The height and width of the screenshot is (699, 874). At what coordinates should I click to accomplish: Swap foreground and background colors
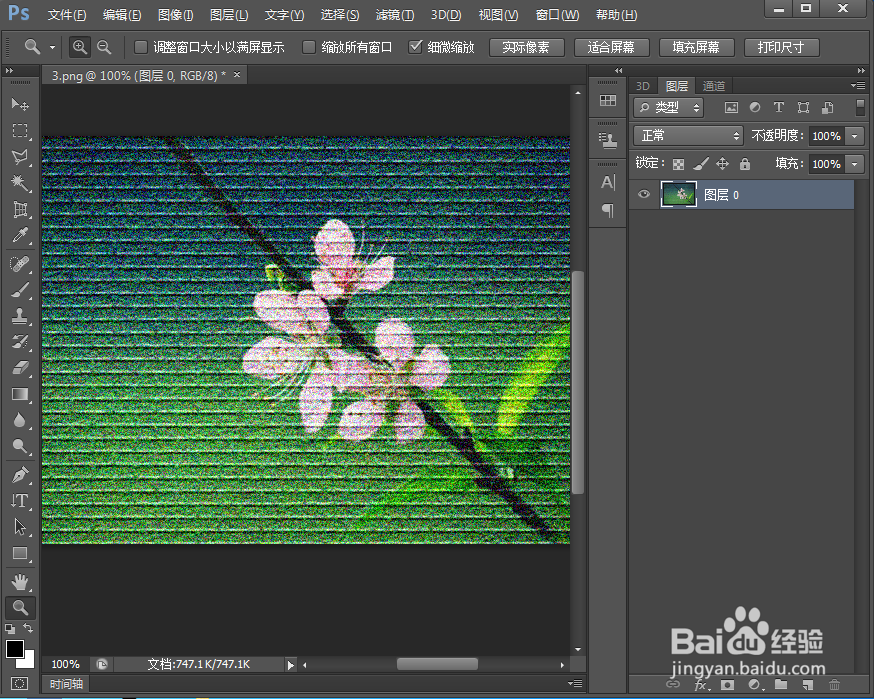(28, 628)
